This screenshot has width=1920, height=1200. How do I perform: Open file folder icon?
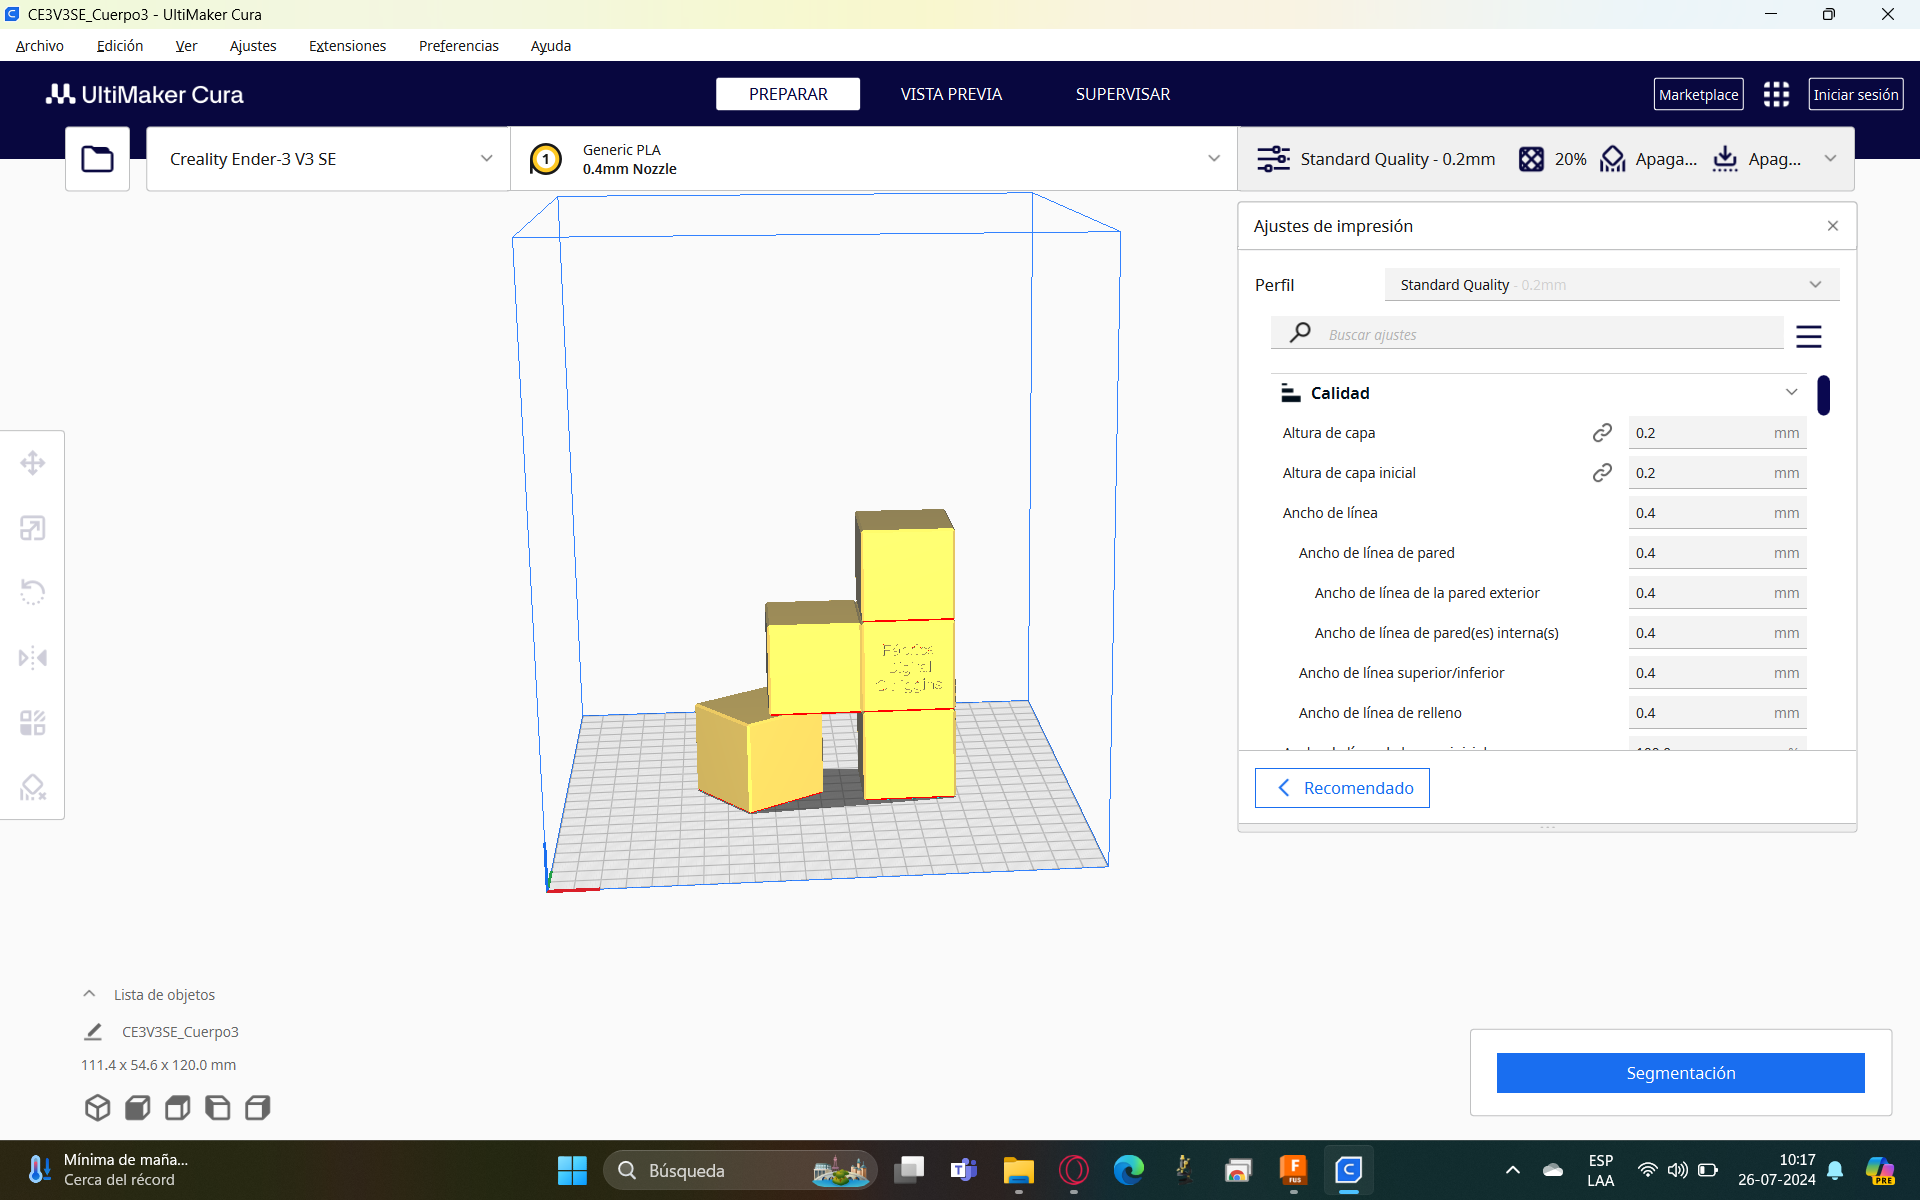[97, 159]
